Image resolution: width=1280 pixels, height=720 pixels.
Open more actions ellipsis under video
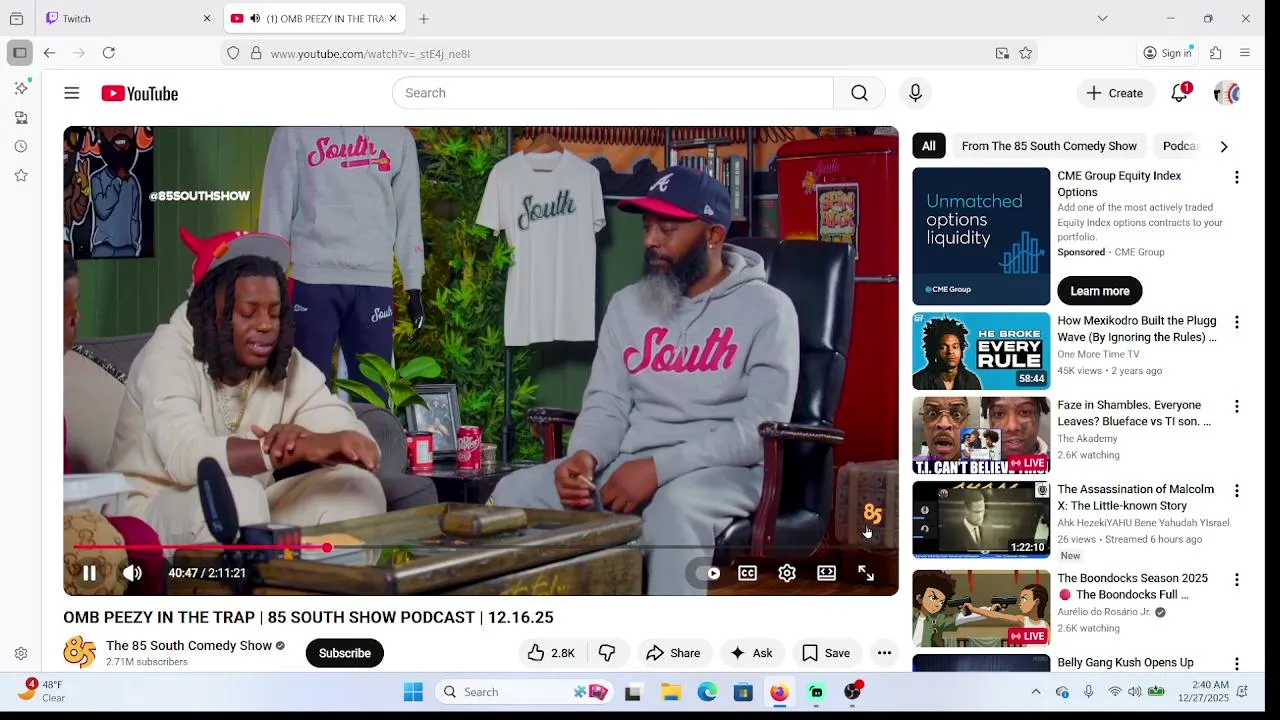pyautogui.click(x=884, y=653)
